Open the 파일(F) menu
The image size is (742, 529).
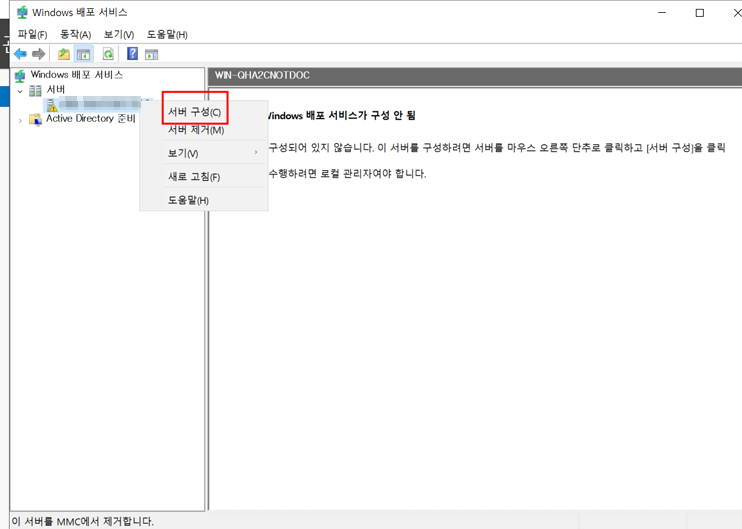(32, 35)
